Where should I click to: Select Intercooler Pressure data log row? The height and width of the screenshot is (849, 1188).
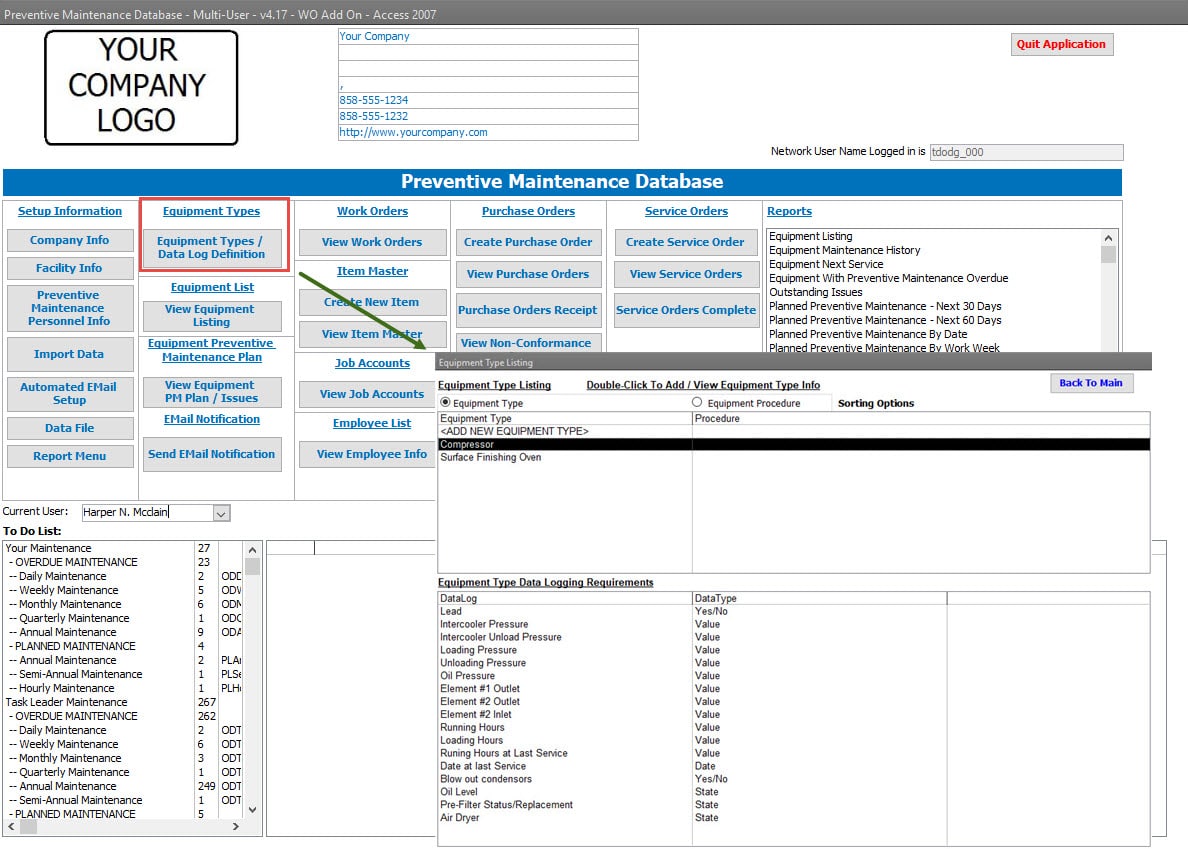pyautogui.click(x=794, y=624)
